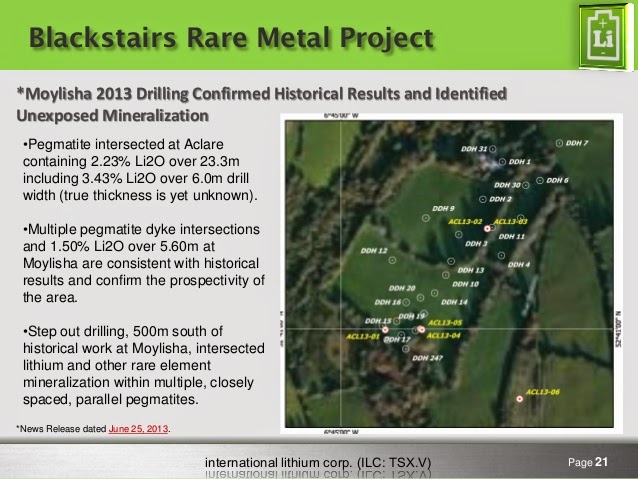Click the Moylisha 2013 Drilling heading
Image resolution: width=638 pixels, height=479 pixels.
[261, 105]
